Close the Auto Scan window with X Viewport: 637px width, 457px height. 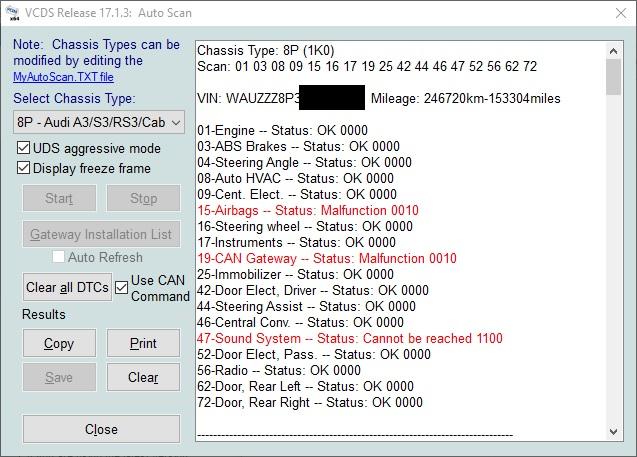pyautogui.click(x=621, y=13)
